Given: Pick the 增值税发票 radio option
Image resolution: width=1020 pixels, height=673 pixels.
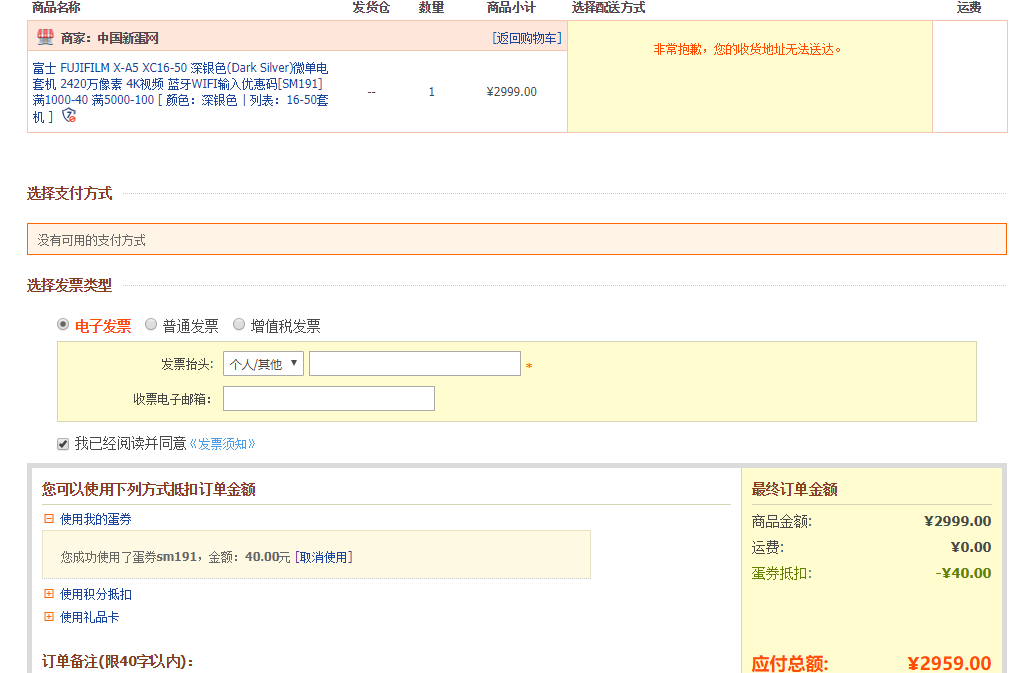Looking at the screenshot, I should [x=239, y=325].
